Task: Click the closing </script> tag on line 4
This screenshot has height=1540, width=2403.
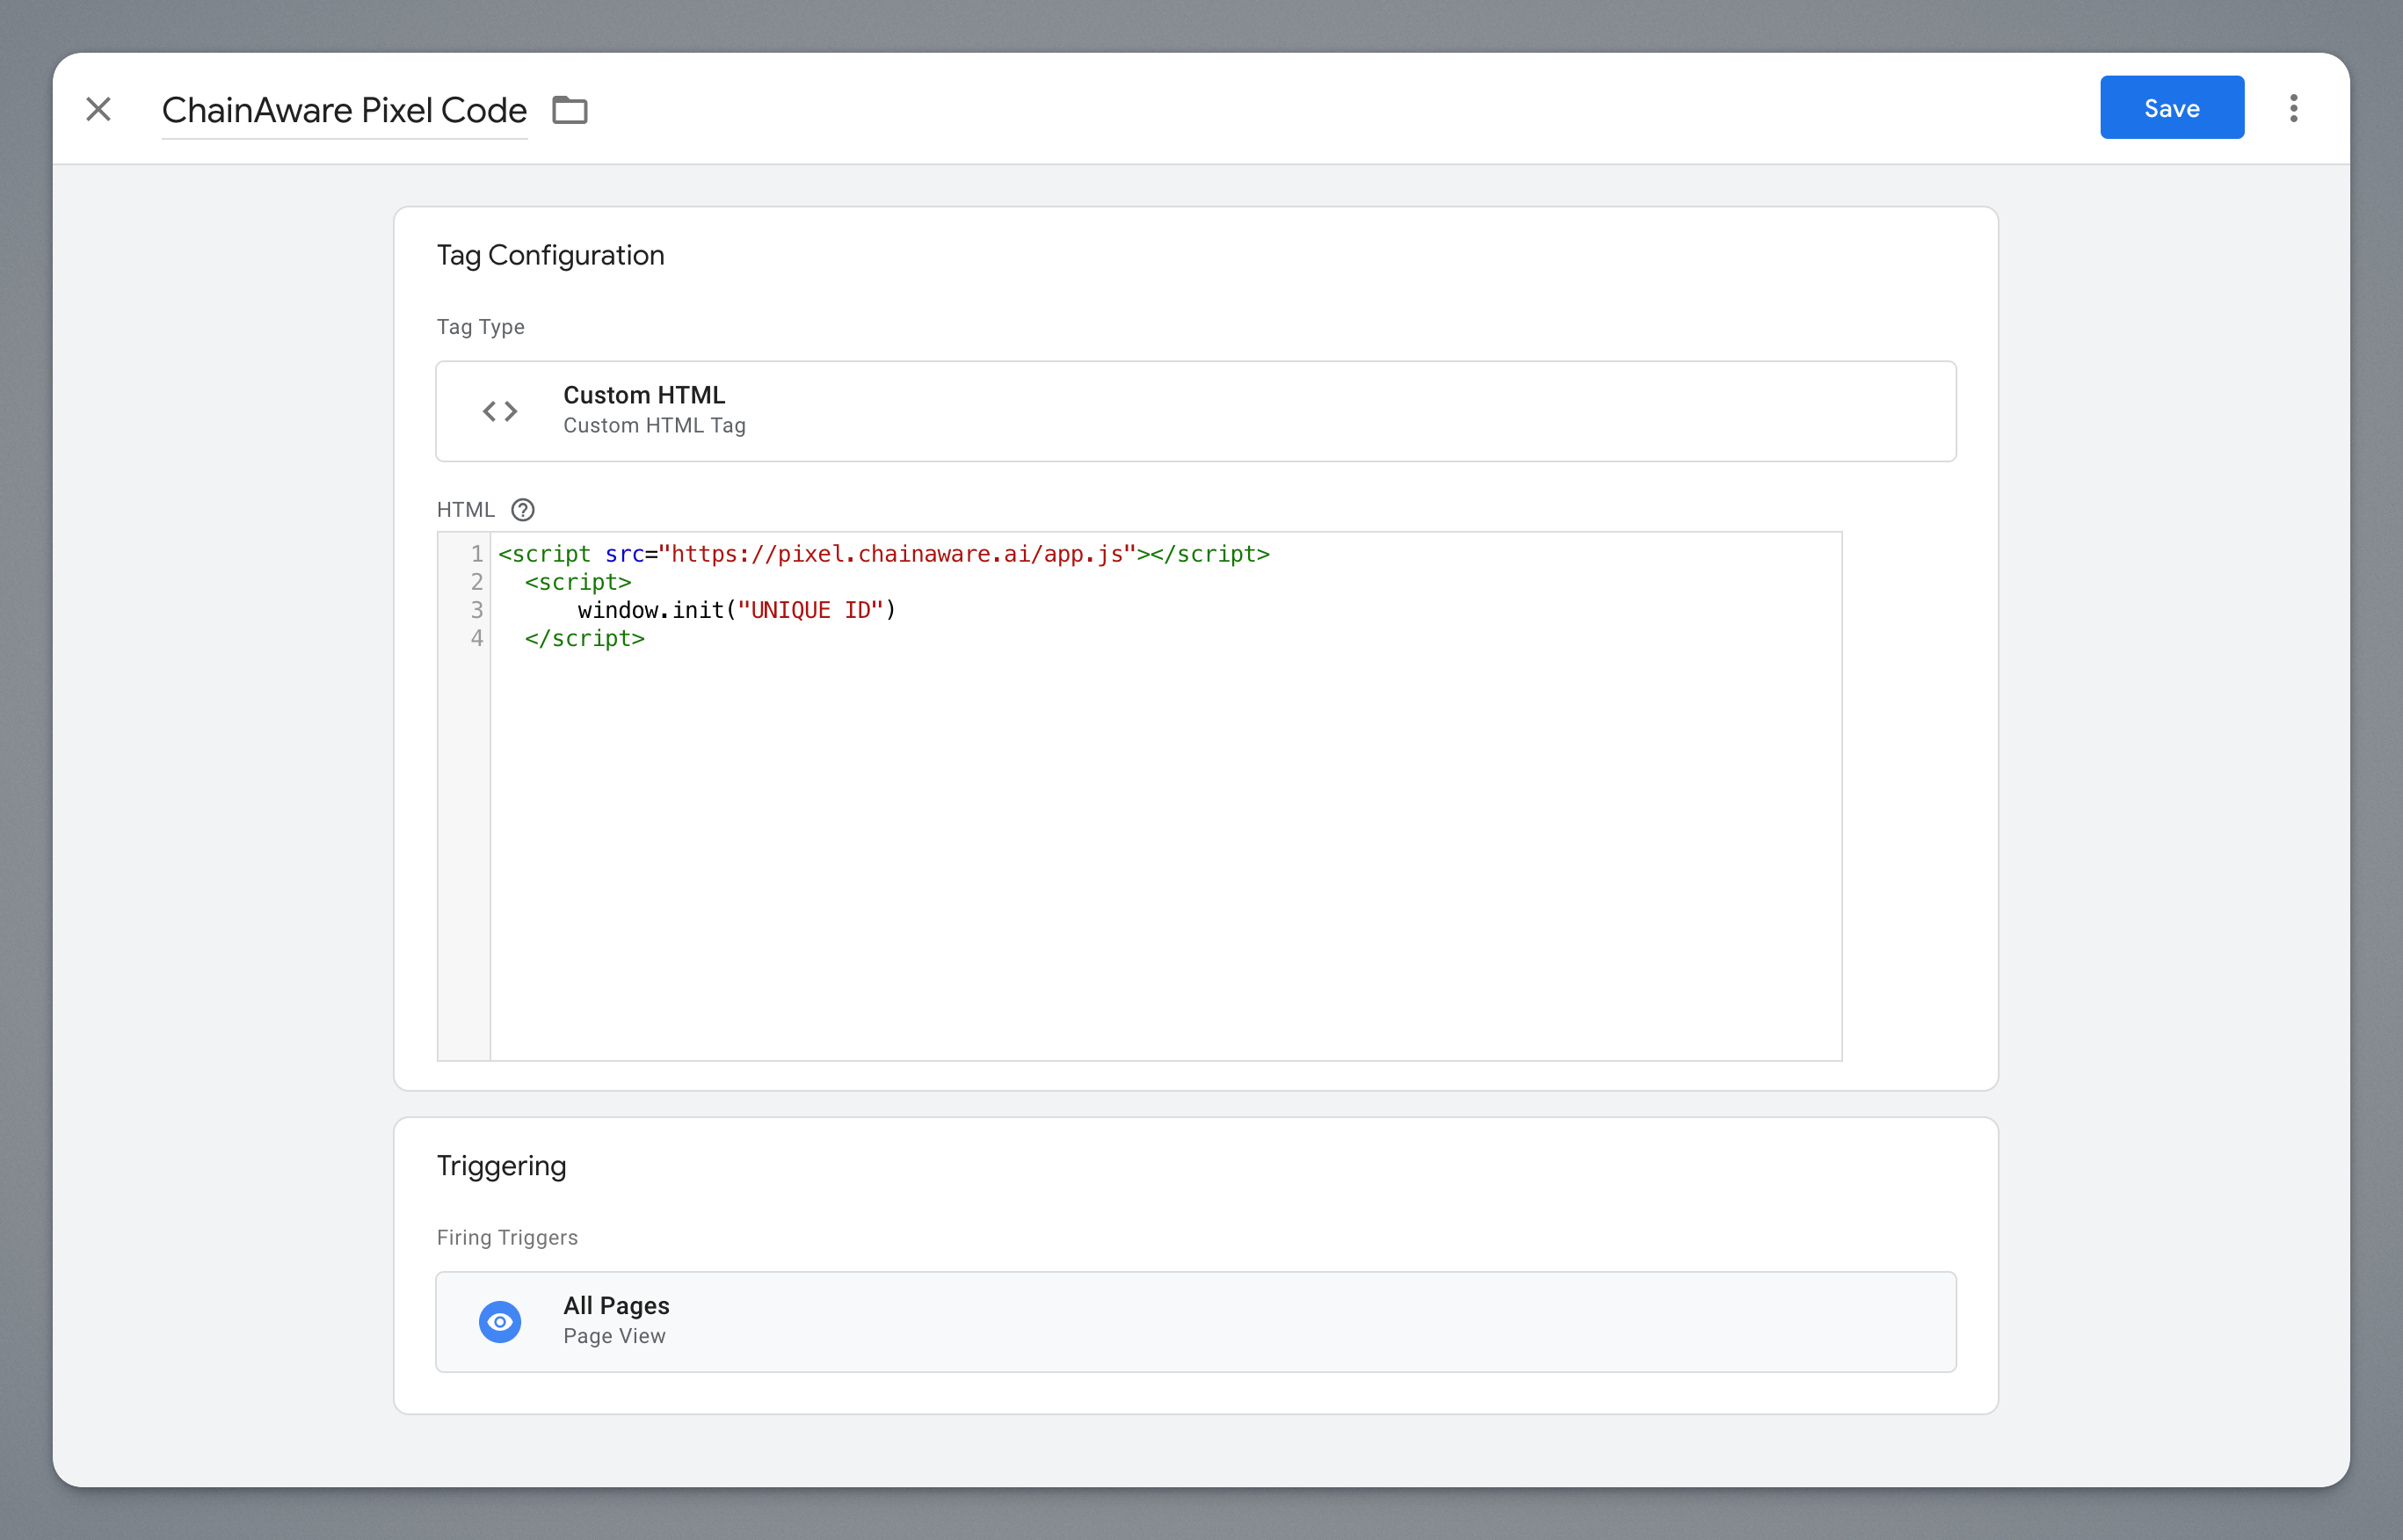Action: (x=585, y=638)
